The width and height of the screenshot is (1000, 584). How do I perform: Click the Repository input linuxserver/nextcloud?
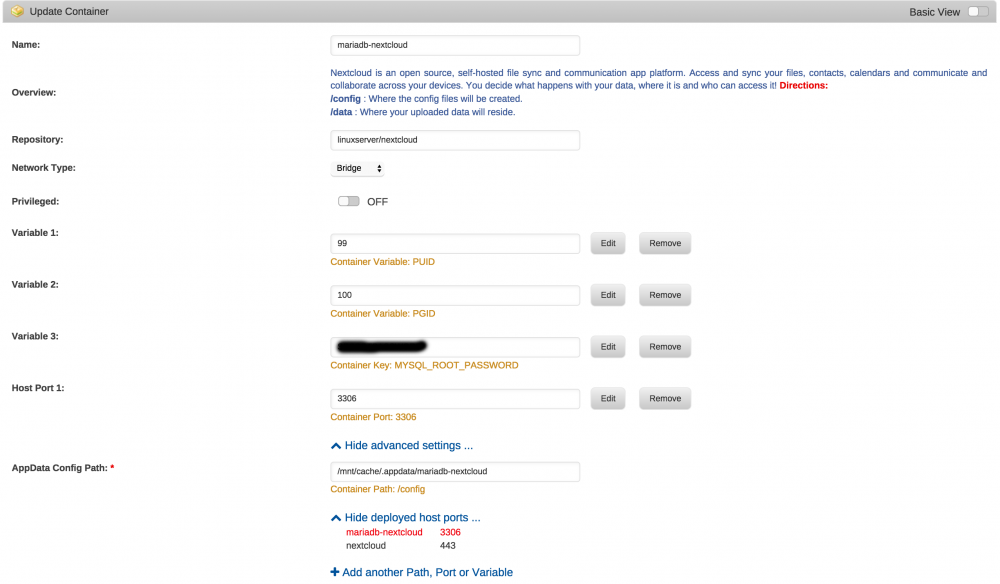pos(455,140)
